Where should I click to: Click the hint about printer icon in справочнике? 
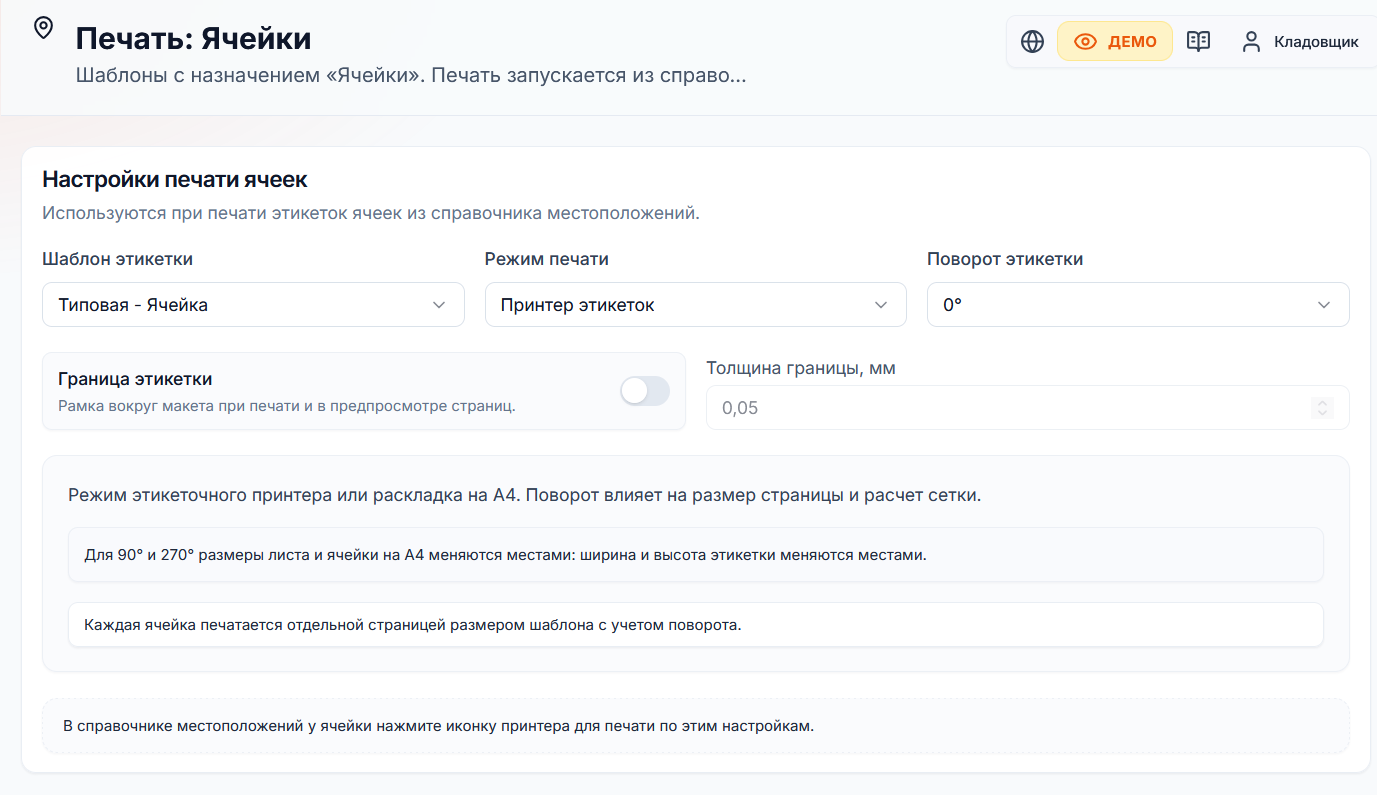[695, 726]
